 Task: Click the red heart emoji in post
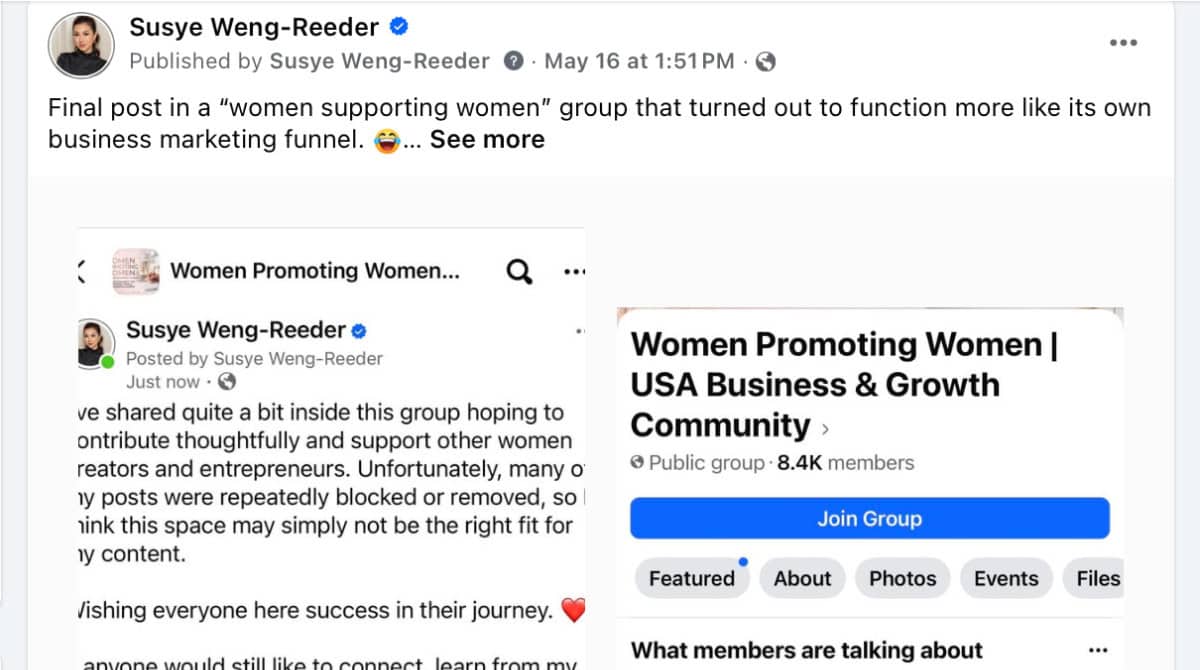pyautogui.click(x=573, y=610)
